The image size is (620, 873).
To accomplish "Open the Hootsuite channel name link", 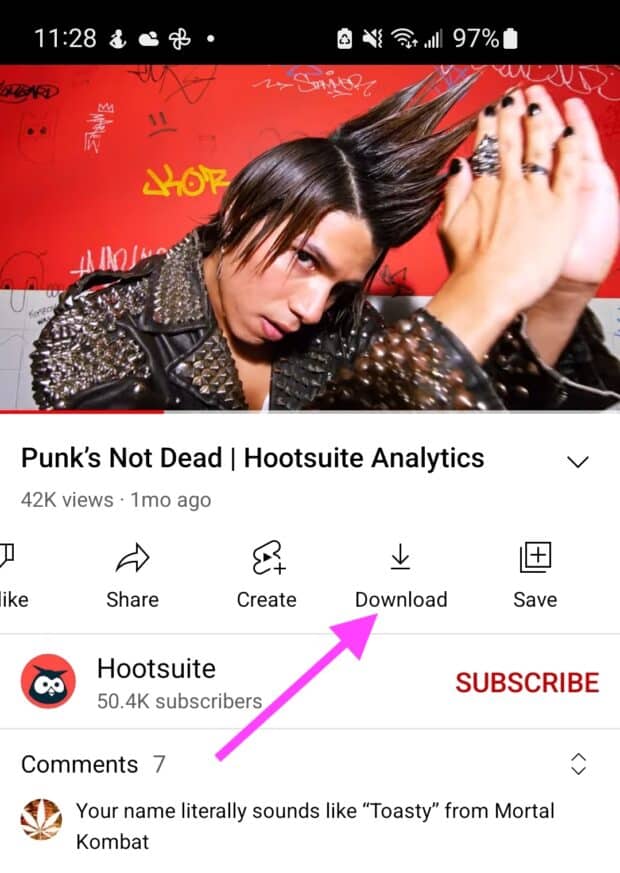I will [x=156, y=668].
